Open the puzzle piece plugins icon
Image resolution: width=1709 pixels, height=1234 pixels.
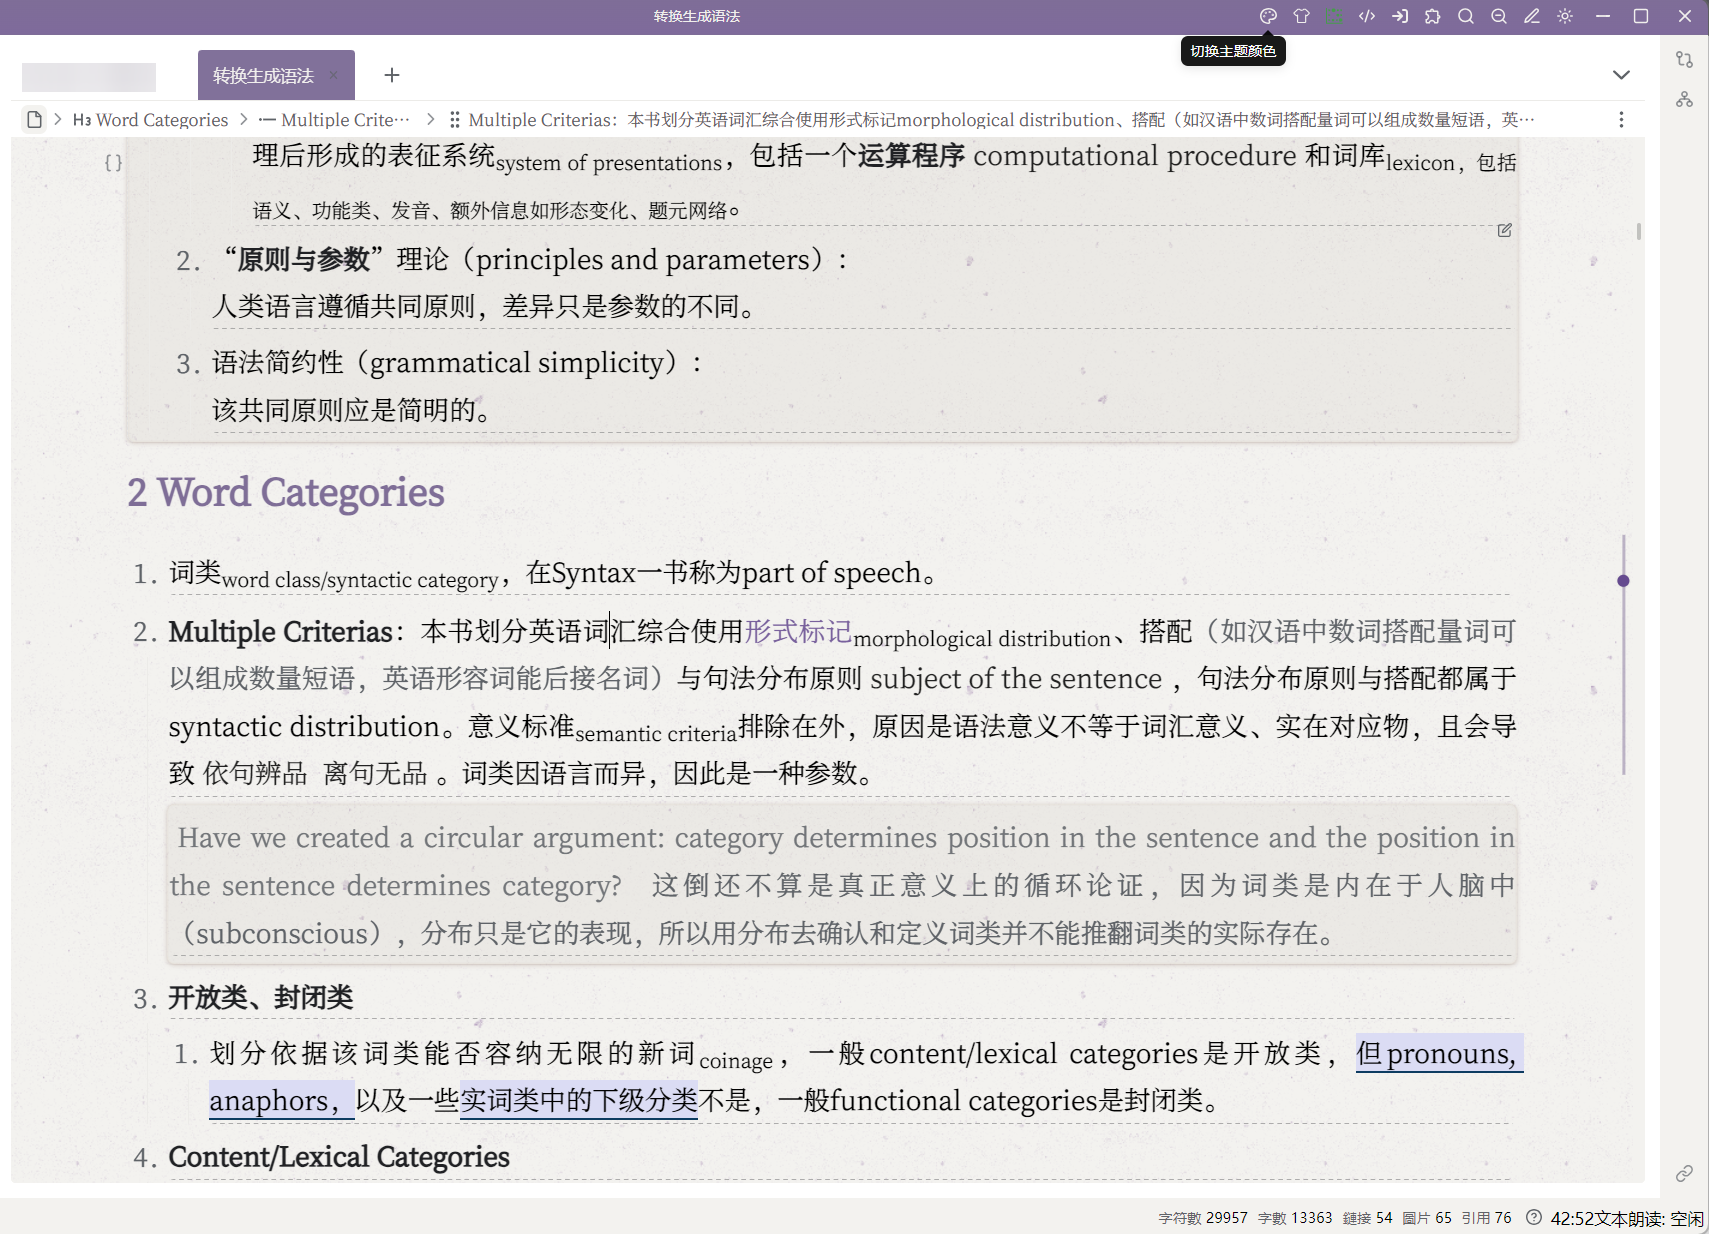pyautogui.click(x=1433, y=16)
